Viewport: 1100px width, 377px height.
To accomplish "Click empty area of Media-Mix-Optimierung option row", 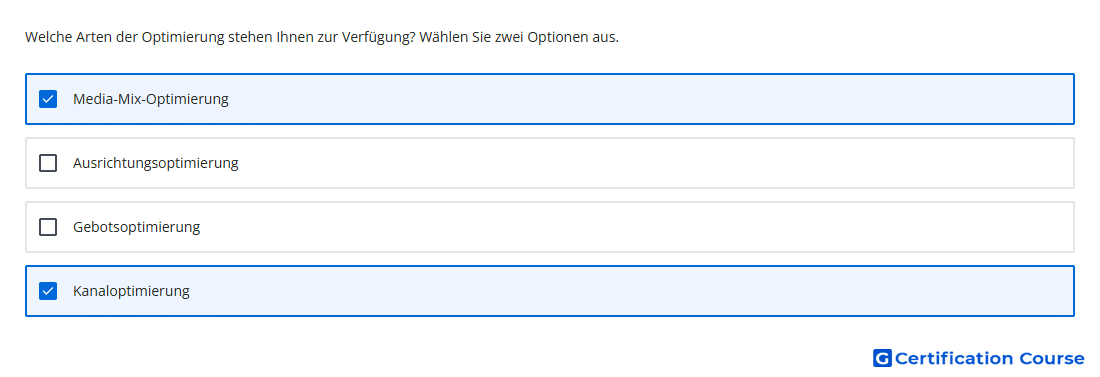I will click(x=631, y=99).
